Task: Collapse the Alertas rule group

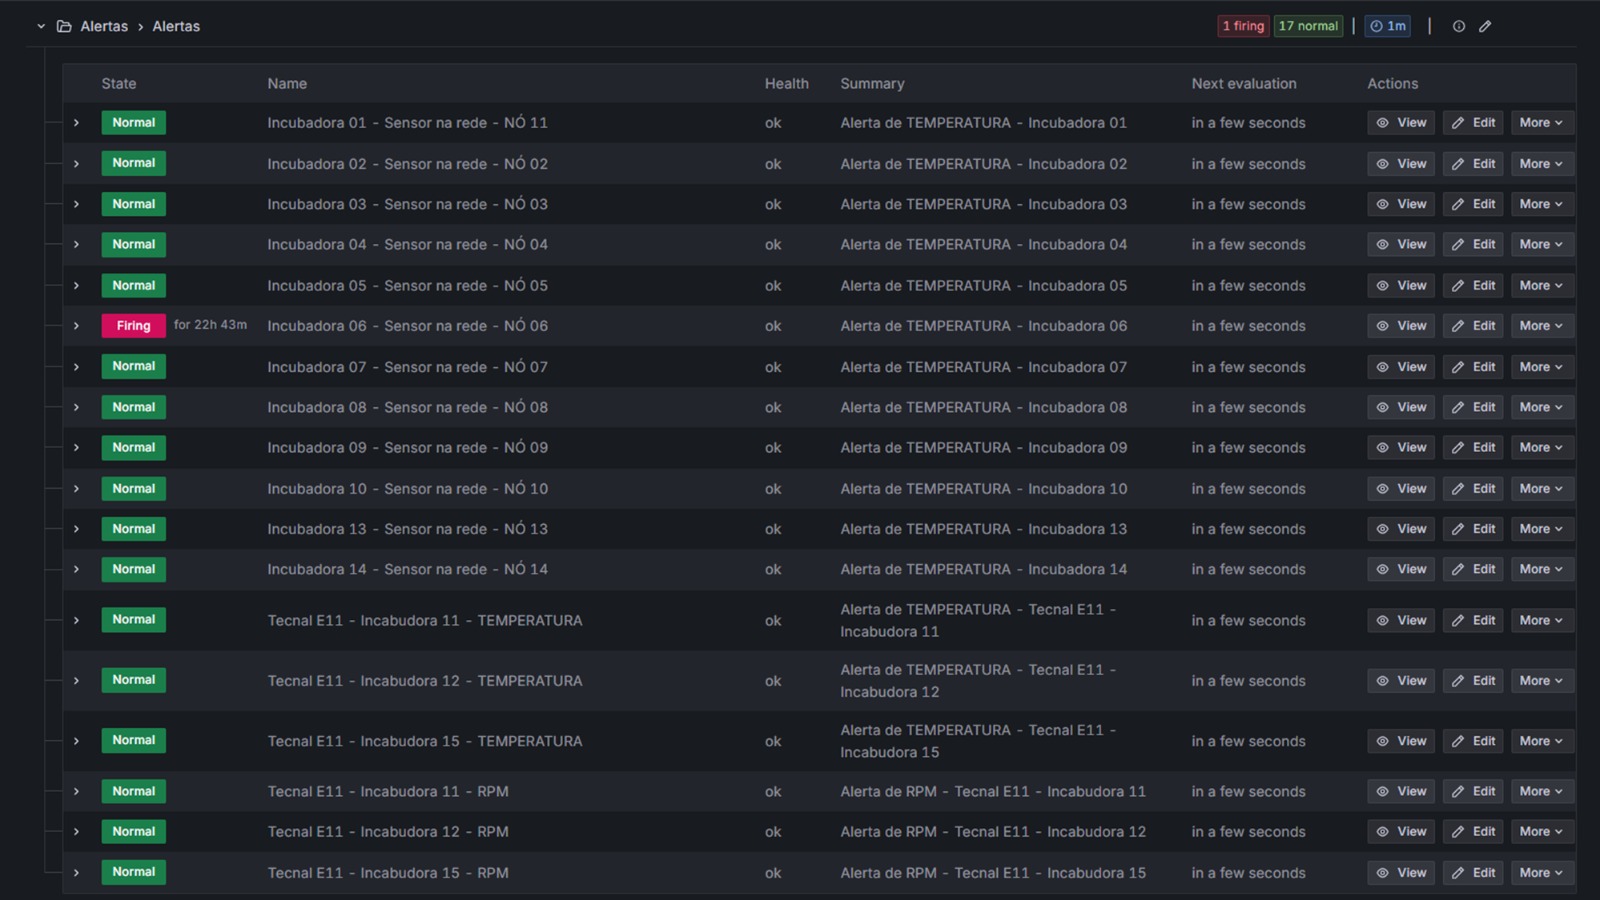Action: (x=41, y=26)
